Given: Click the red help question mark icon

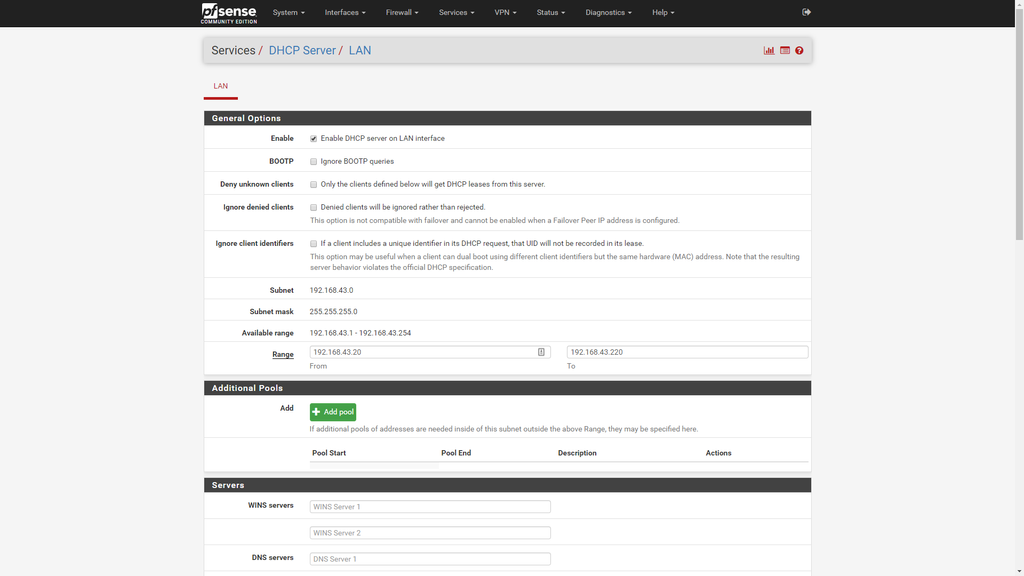Looking at the screenshot, I should (799, 49).
